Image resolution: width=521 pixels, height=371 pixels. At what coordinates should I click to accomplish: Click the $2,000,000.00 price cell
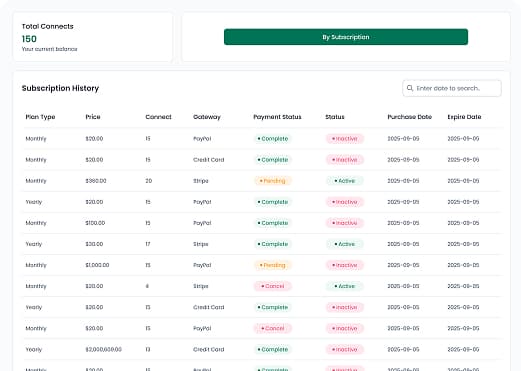(104, 349)
